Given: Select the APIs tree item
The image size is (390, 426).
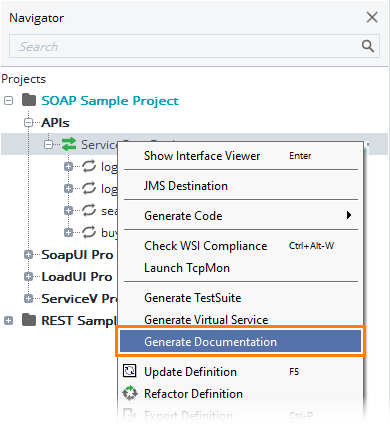Looking at the screenshot, I should click(55, 122).
